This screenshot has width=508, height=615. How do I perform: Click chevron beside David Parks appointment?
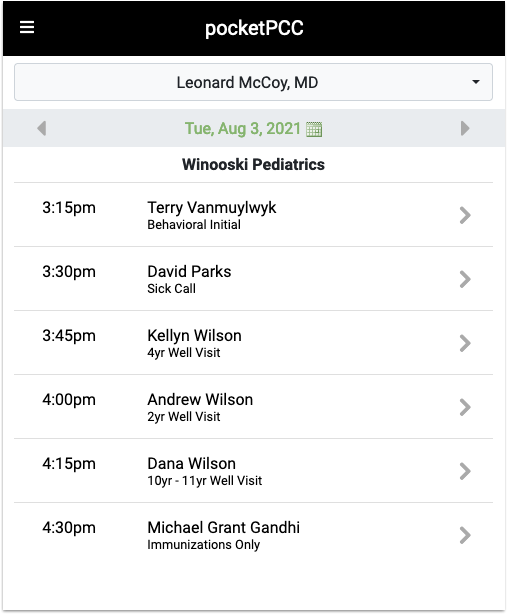pos(465,279)
